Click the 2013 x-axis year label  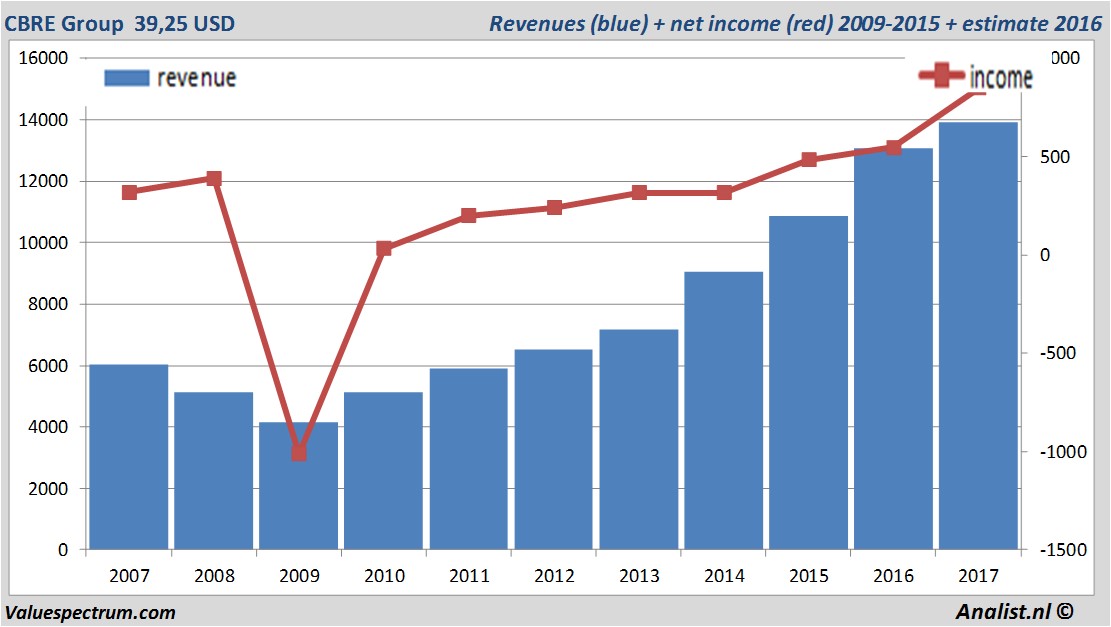(639, 575)
